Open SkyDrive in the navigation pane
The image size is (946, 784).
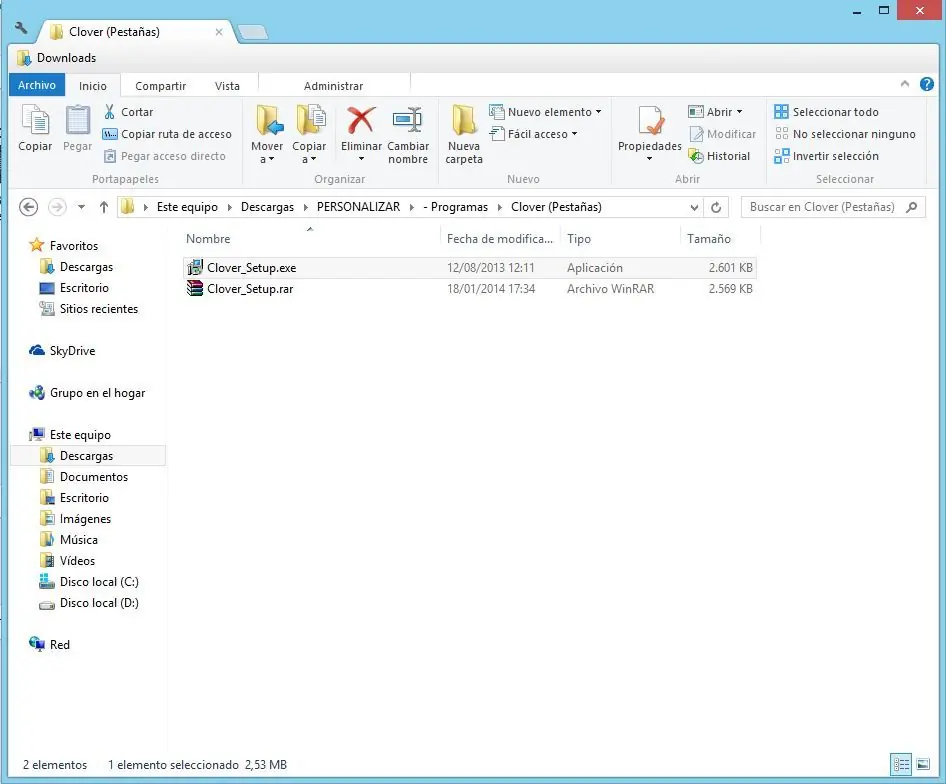[62, 351]
